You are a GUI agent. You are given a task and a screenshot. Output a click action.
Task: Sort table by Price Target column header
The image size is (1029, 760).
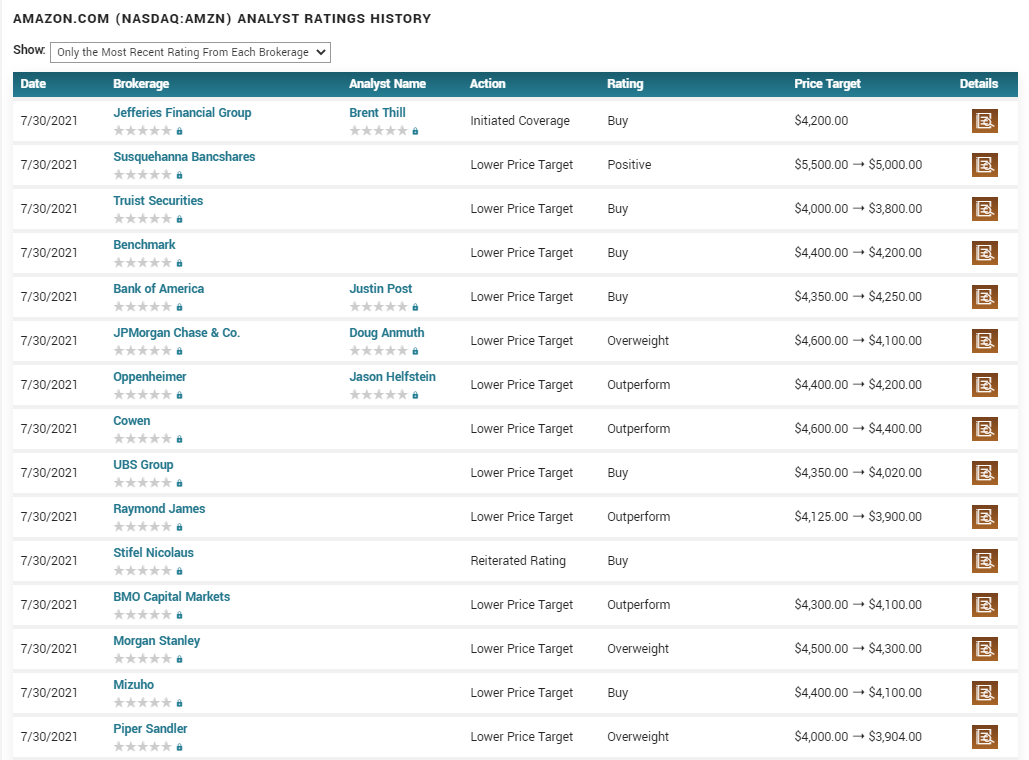[x=828, y=83]
